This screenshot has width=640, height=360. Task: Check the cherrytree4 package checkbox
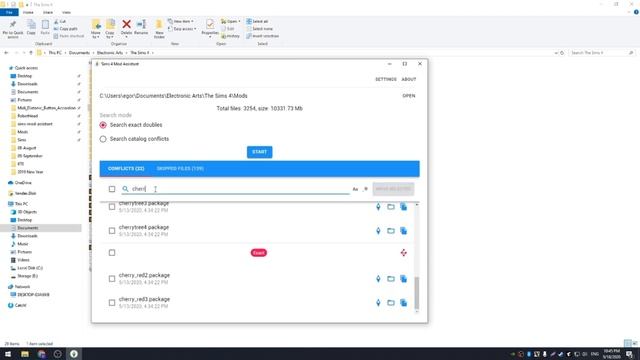pyautogui.click(x=112, y=231)
